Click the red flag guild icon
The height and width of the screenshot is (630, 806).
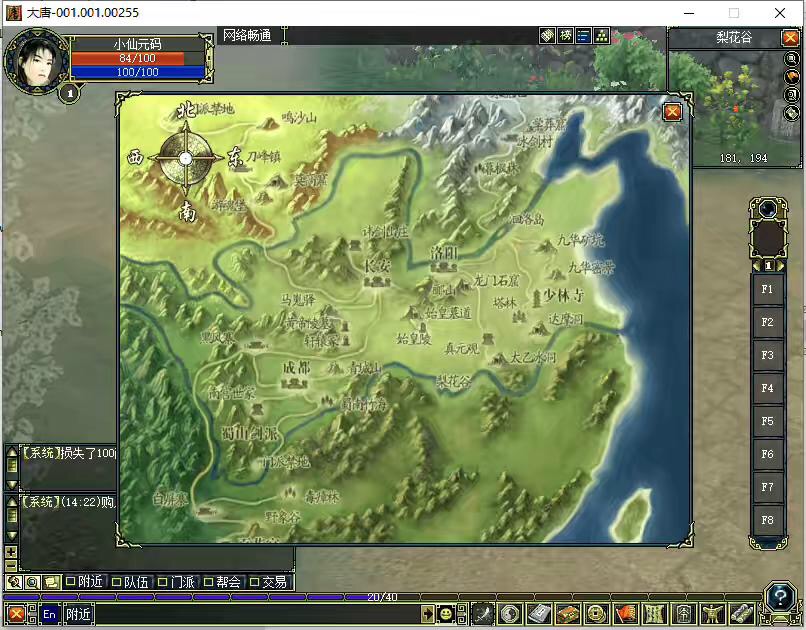pyautogui.click(x=626, y=614)
